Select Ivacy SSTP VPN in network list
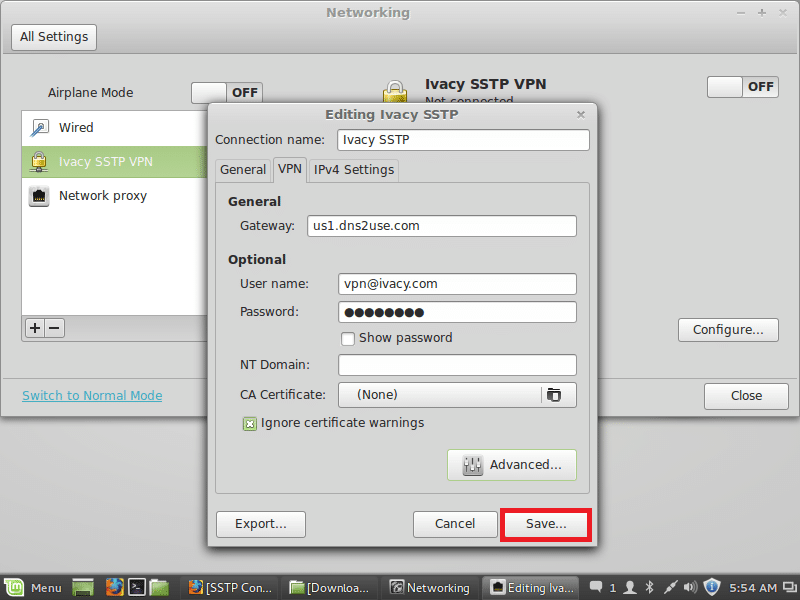This screenshot has height=600, width=800. pyautogui.click(x=114, y=162)
